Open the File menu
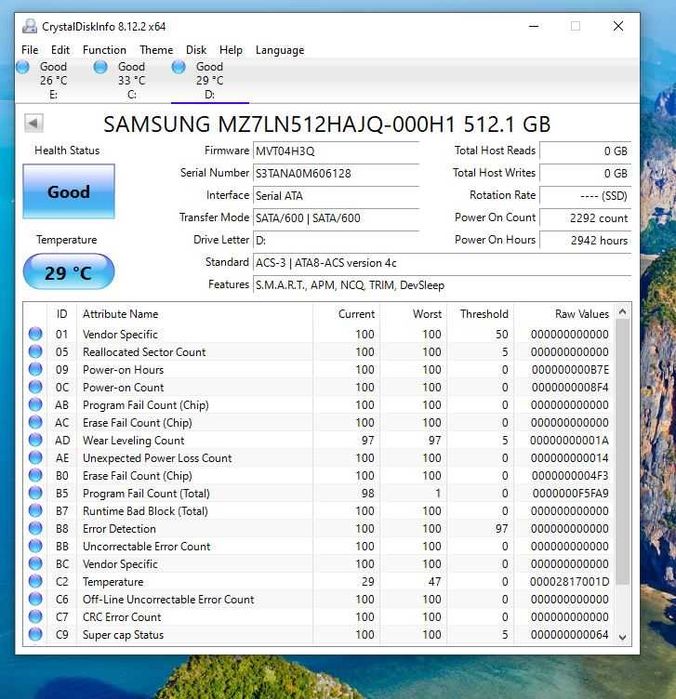The width and height of the screenshot is (676, 699). (x=30, y=50)
